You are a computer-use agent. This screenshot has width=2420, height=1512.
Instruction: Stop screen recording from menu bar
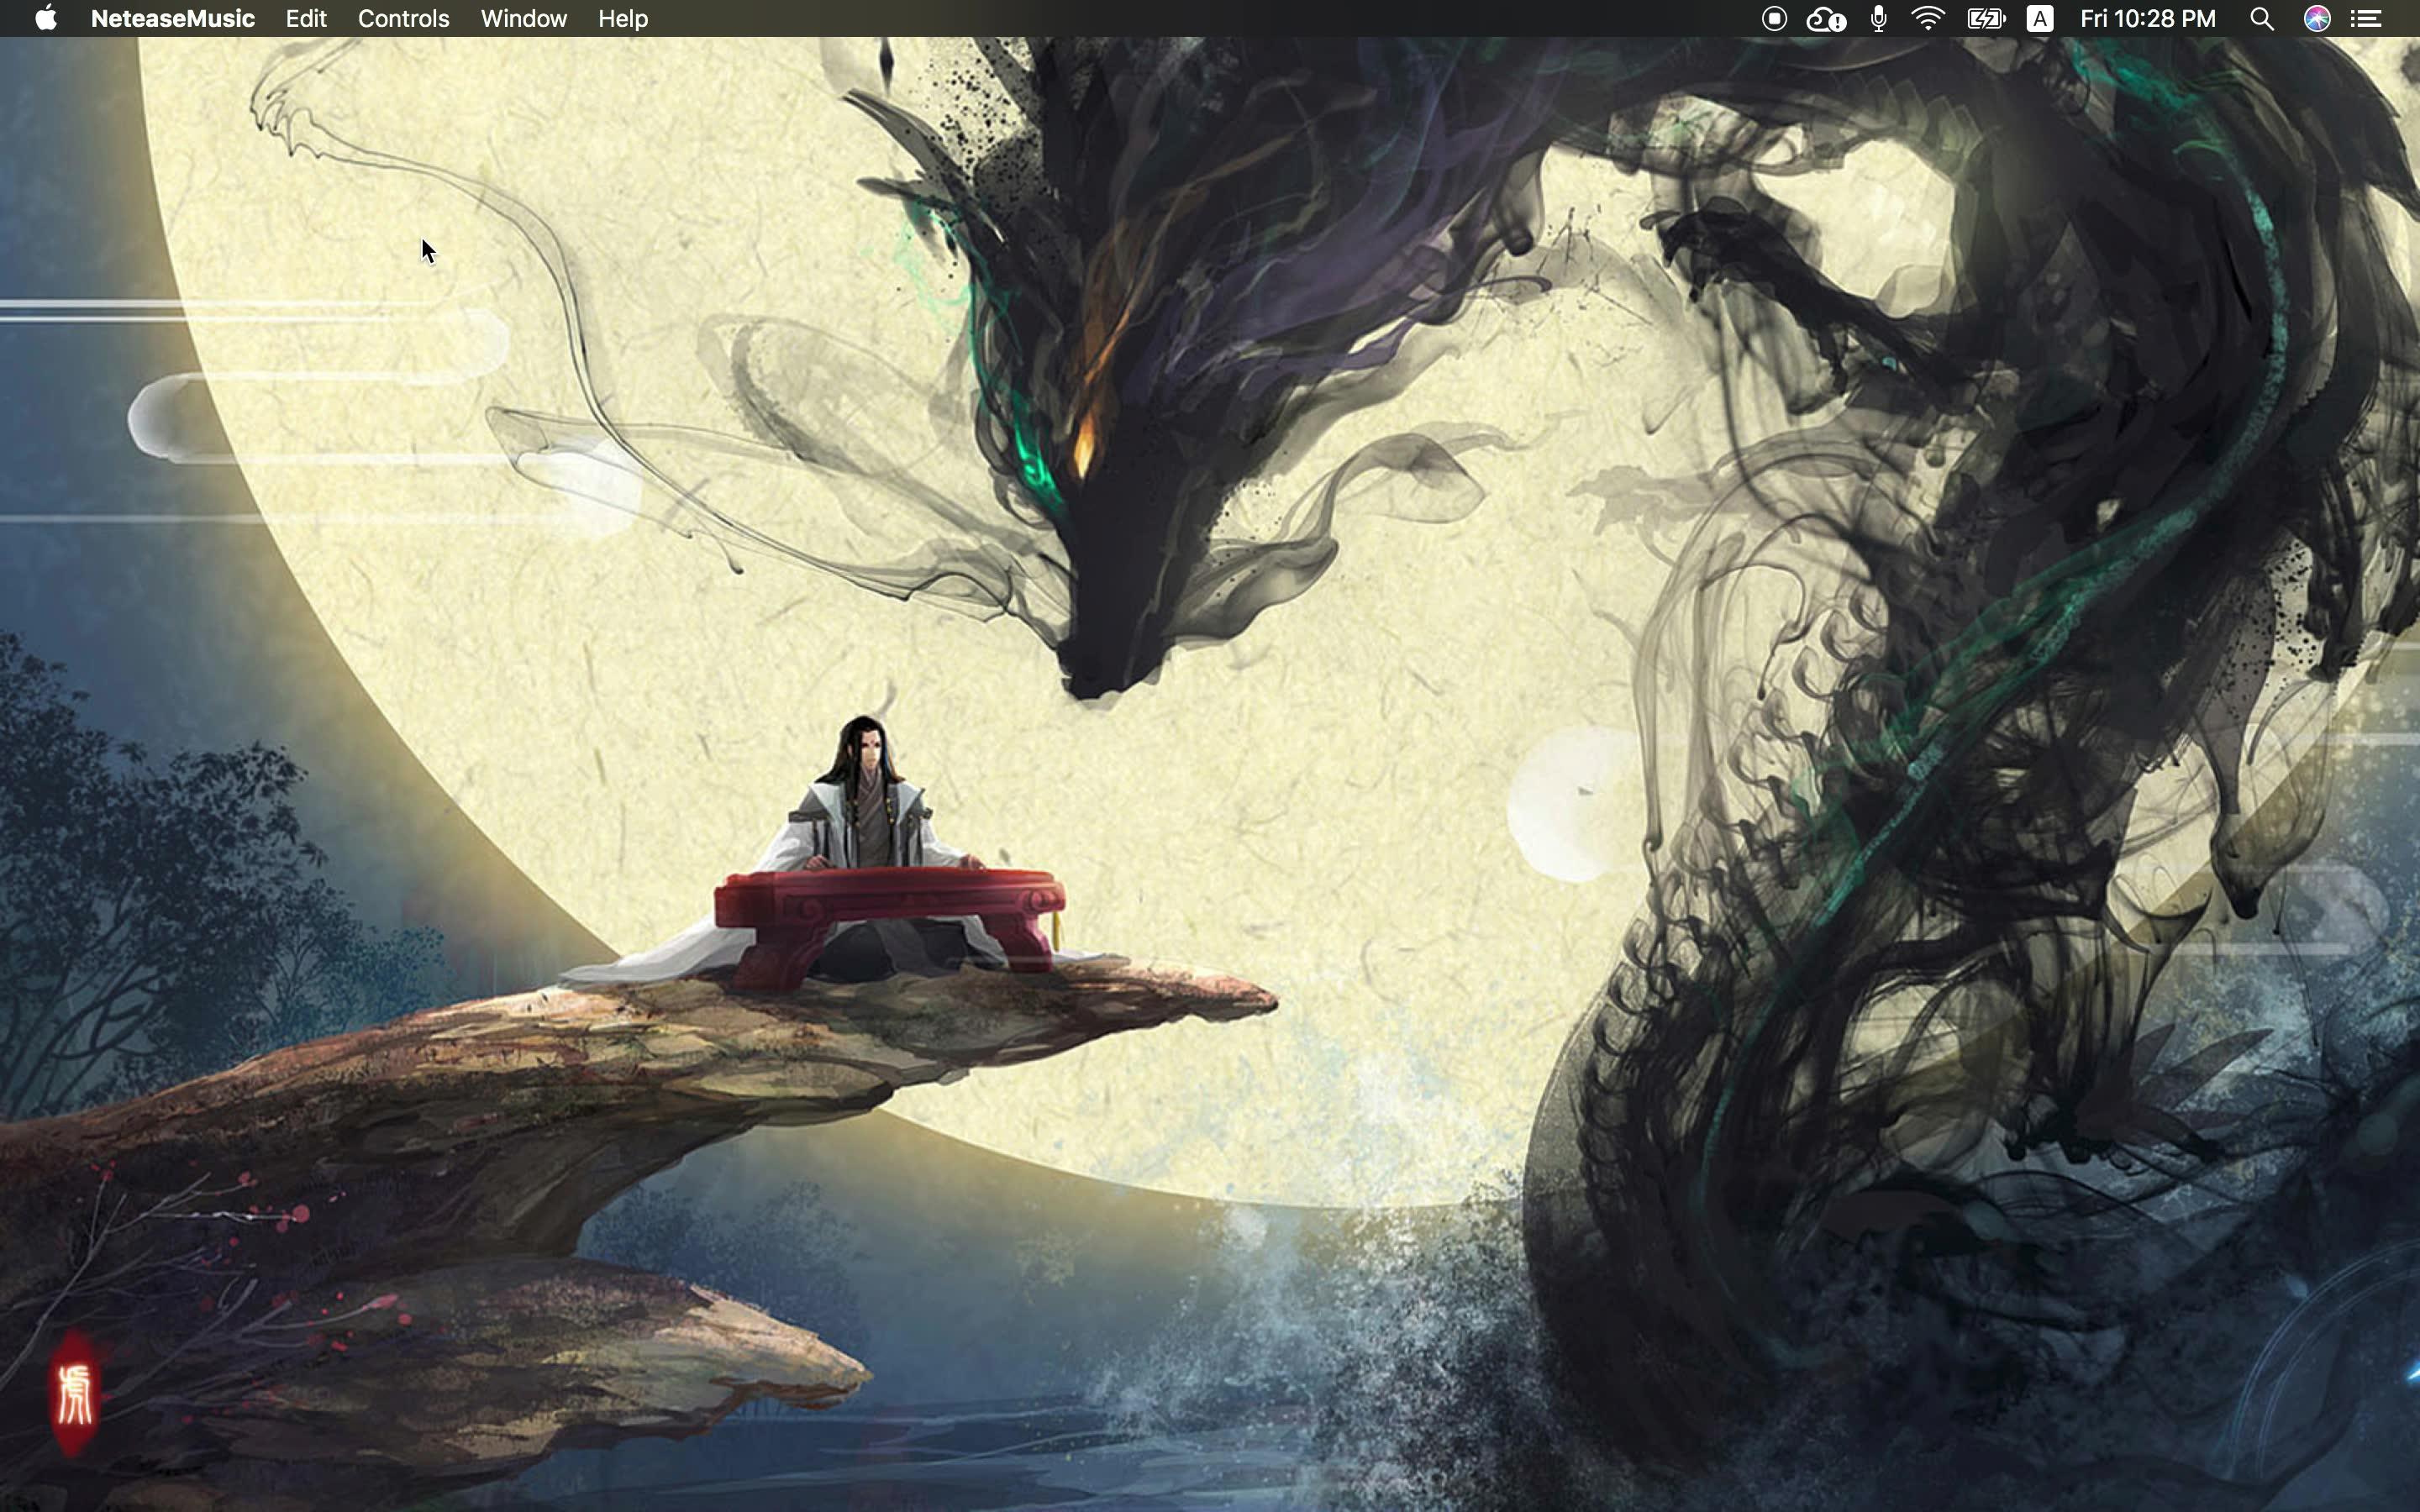click(x=1774, y=18)
